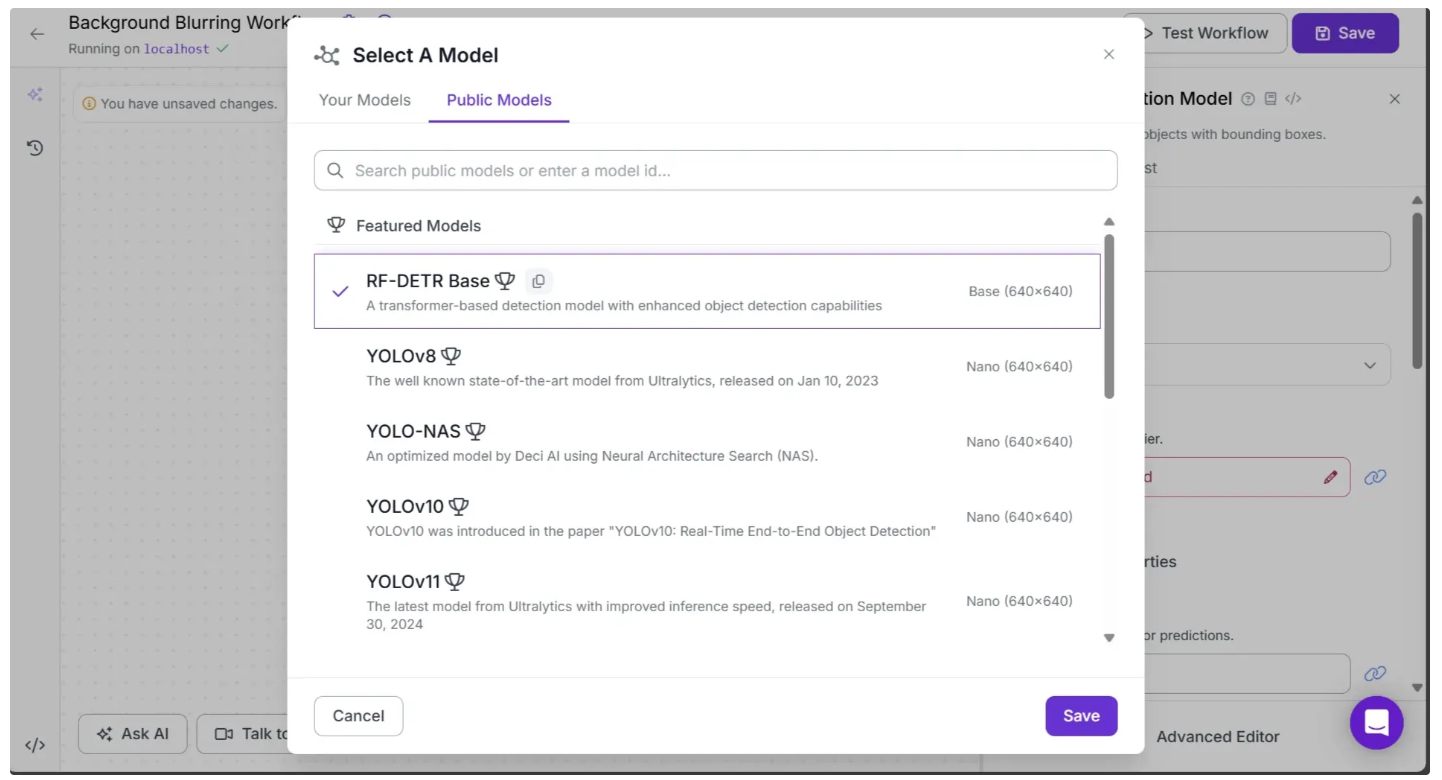Click the model list scrollbar thumb
The width and height of the screenshot is (1442, 780).
(x=1109, y=316)
